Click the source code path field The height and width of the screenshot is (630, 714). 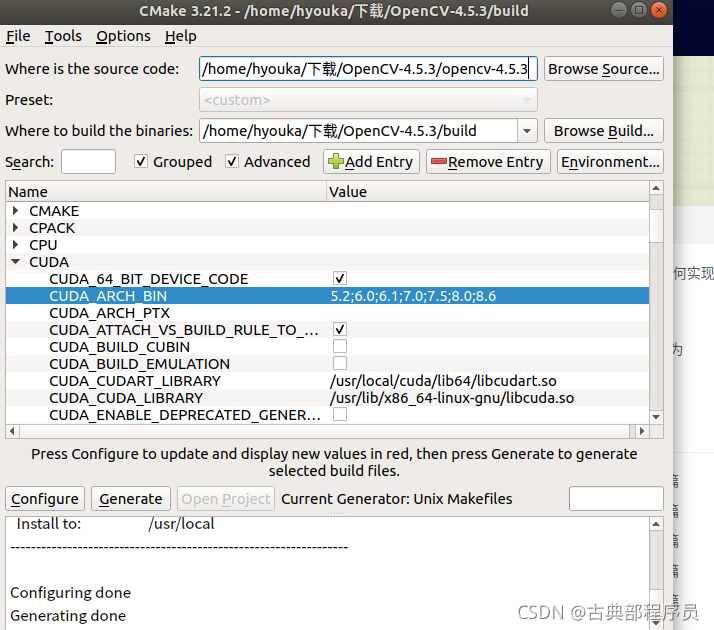click(368, 69)
